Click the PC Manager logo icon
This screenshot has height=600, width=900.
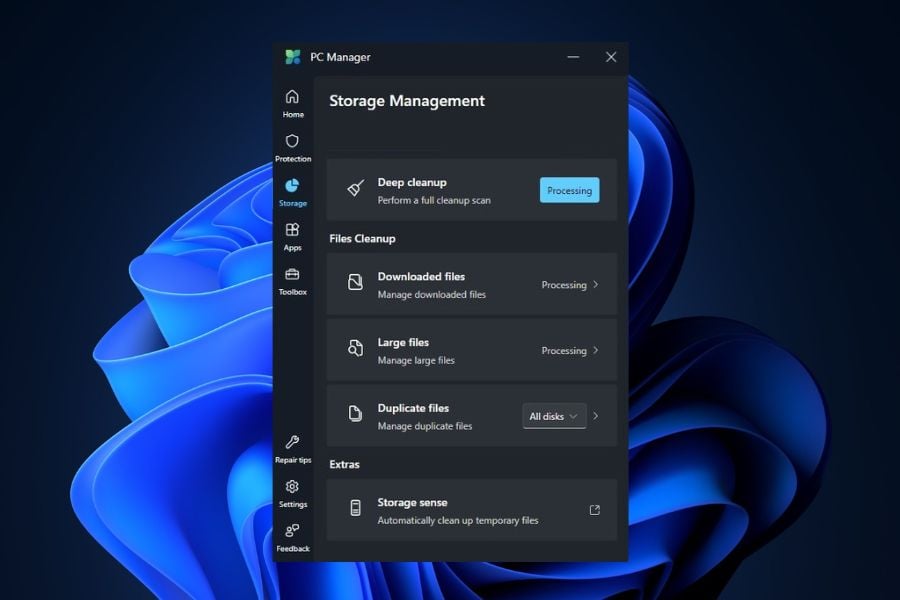pos(292,57)
